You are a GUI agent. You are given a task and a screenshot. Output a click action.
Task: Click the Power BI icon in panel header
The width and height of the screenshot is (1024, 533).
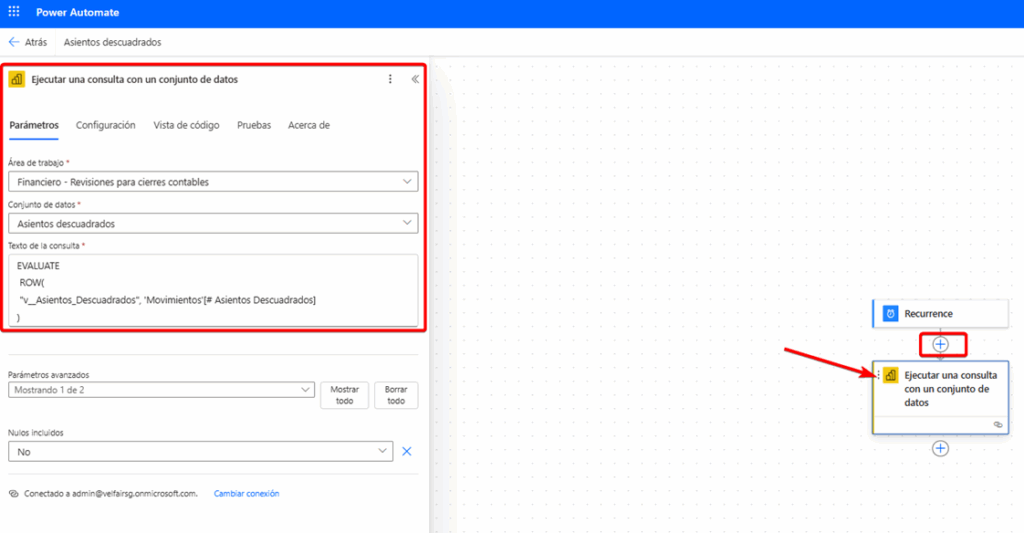tap(17, 79)
